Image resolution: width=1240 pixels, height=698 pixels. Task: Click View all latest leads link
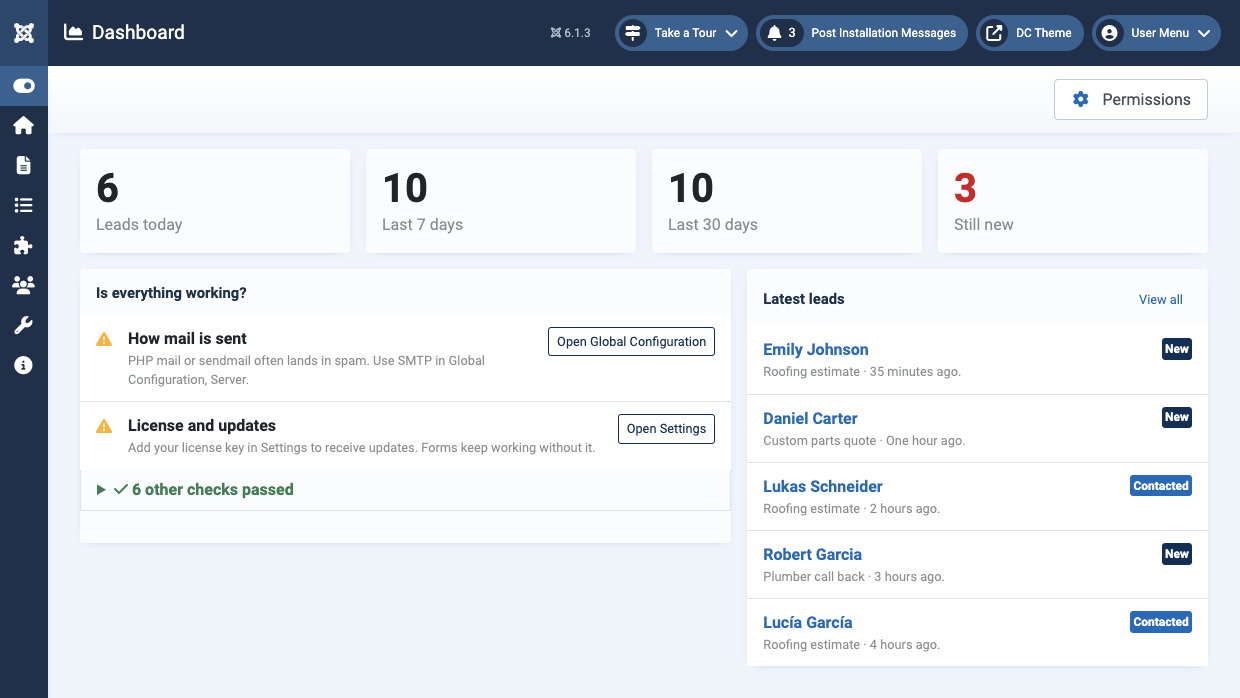click(1161, 300)
